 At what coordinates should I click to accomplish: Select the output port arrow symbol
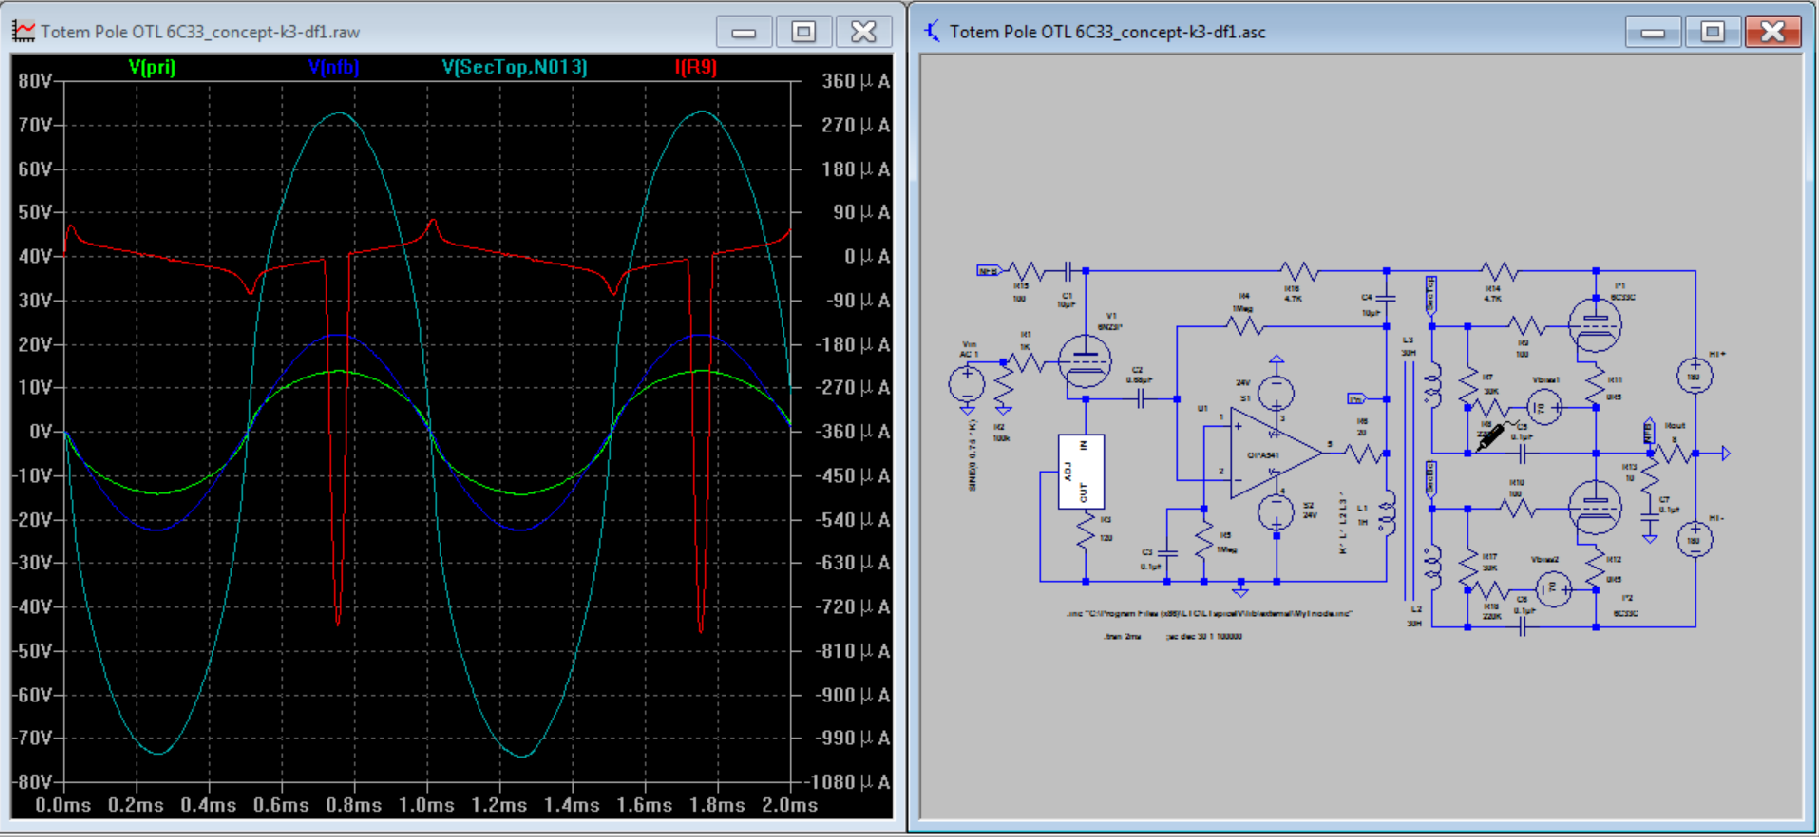1726,453
